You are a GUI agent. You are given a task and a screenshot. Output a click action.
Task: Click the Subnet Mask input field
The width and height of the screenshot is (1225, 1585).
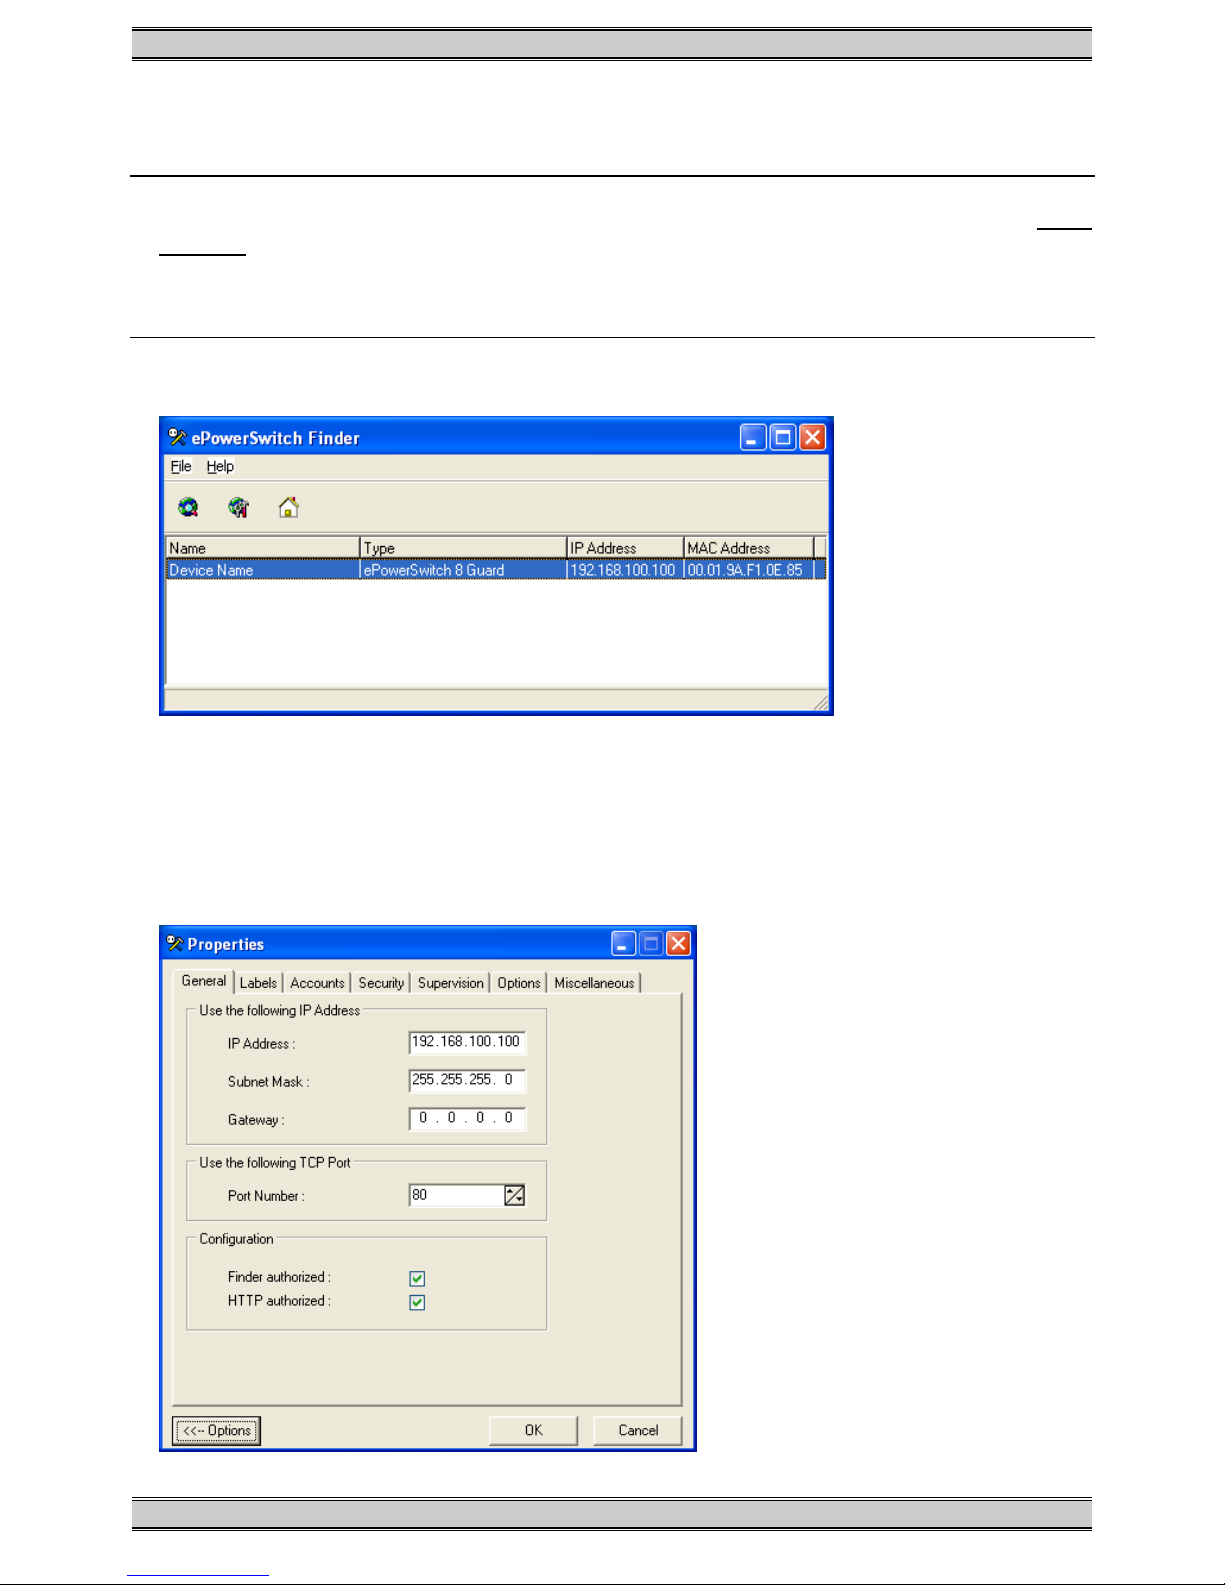[x=467, y=1080]
